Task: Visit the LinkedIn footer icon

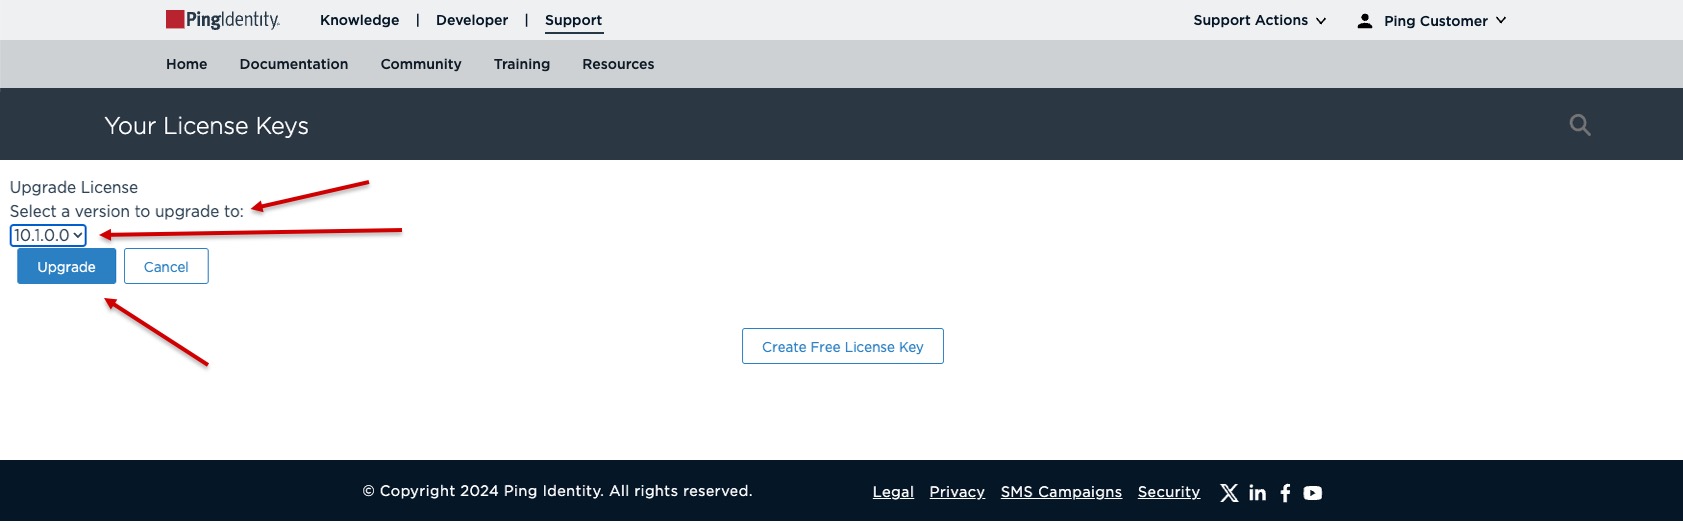Action: tap(1257, 492)
